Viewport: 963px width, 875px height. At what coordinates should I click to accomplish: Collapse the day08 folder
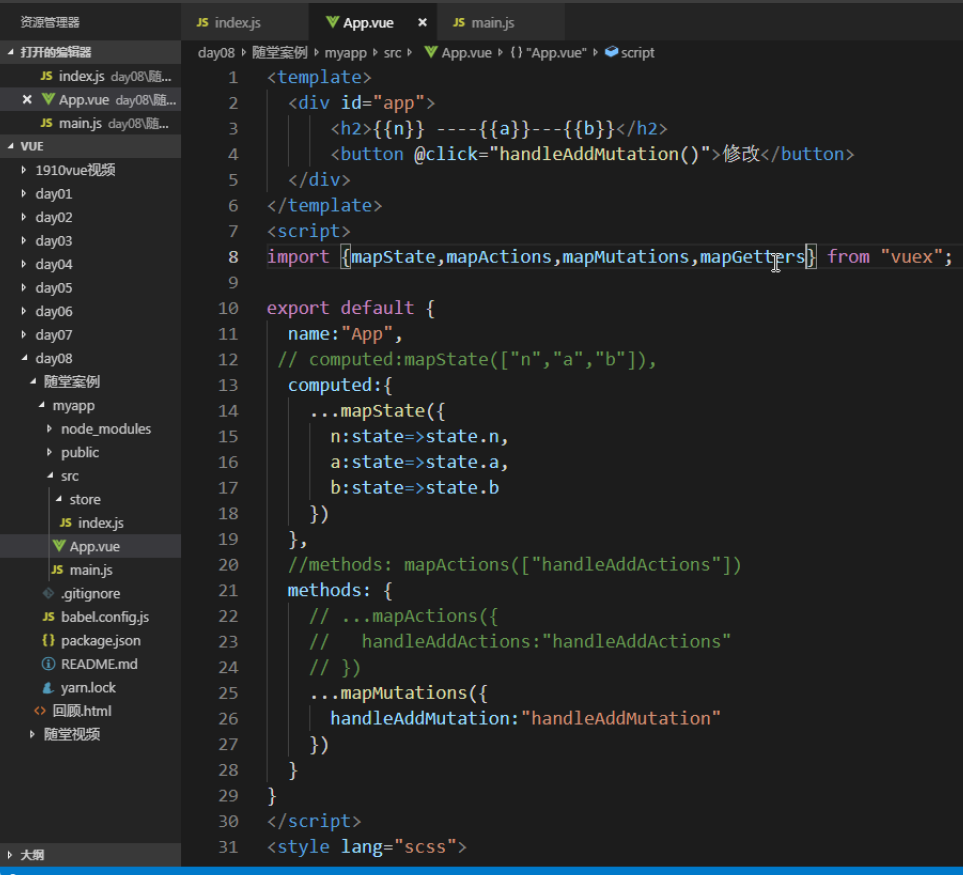click(90, 358)
